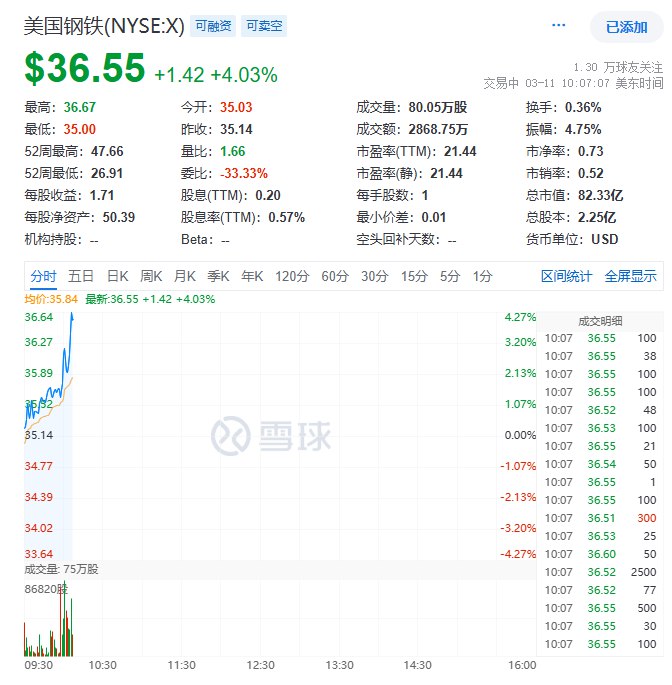Click the 成交明细 panel header

click(x=600, y=322)
